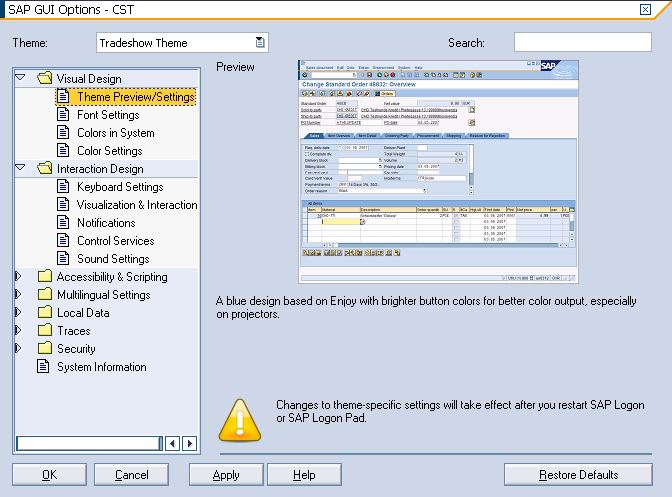Collapse the Interaction Design folder
The height and width of the screenshot is (497, 672).
click(20, 168)
